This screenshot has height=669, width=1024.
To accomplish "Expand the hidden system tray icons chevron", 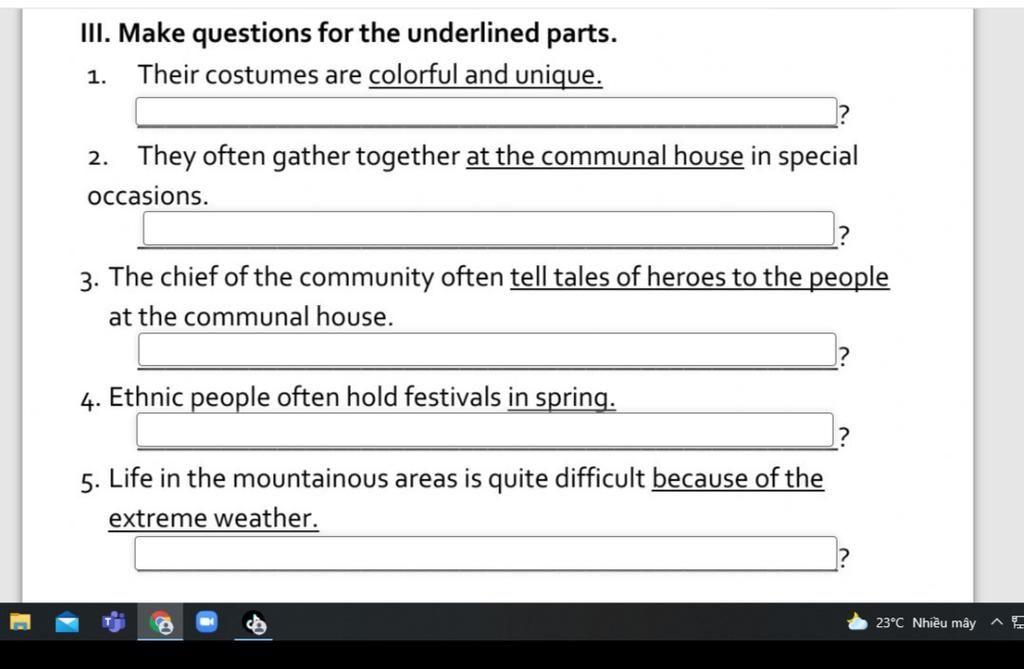I will tap(996, 622).
